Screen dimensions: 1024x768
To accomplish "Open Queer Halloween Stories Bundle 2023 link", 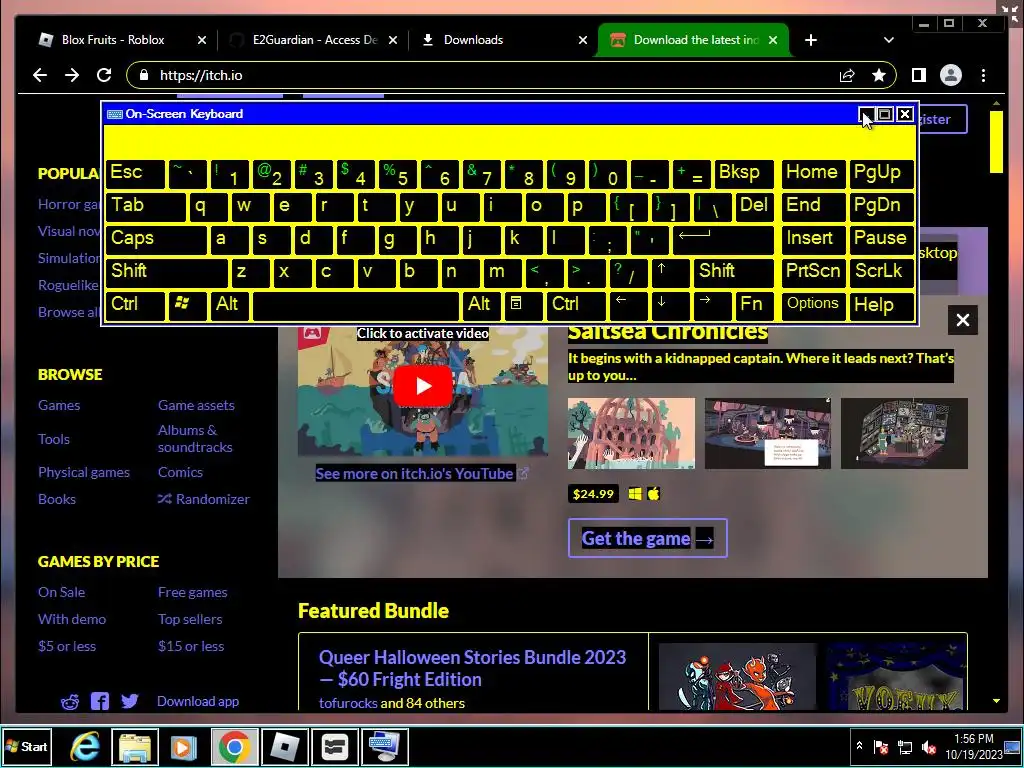I will (x=472, y=668).
